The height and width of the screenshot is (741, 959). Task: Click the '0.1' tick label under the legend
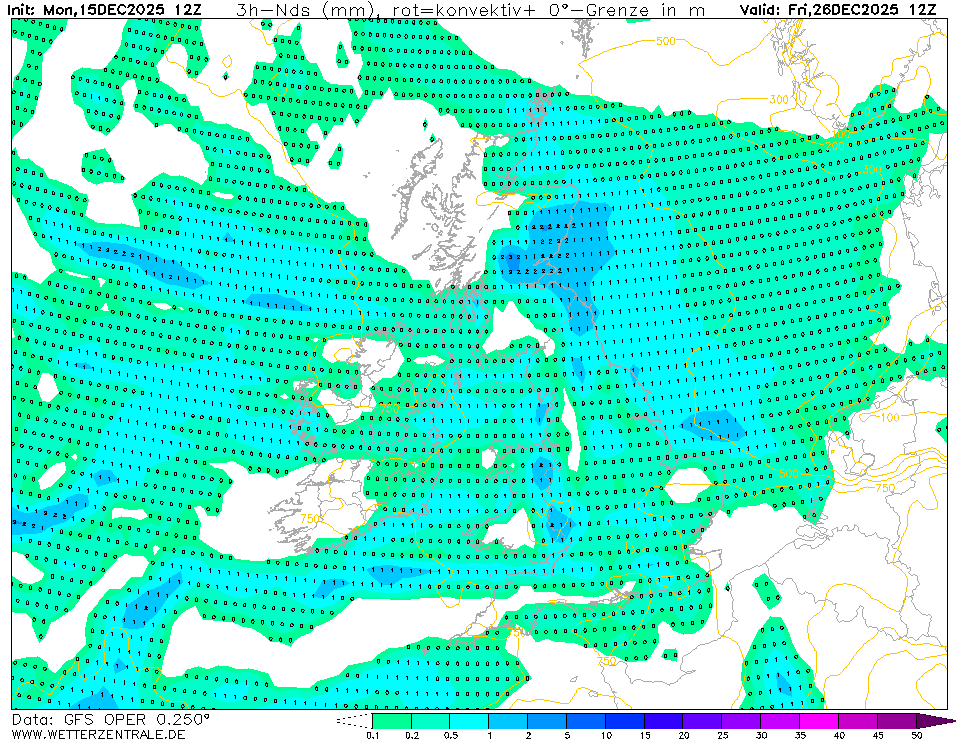(x=372, y=735)
